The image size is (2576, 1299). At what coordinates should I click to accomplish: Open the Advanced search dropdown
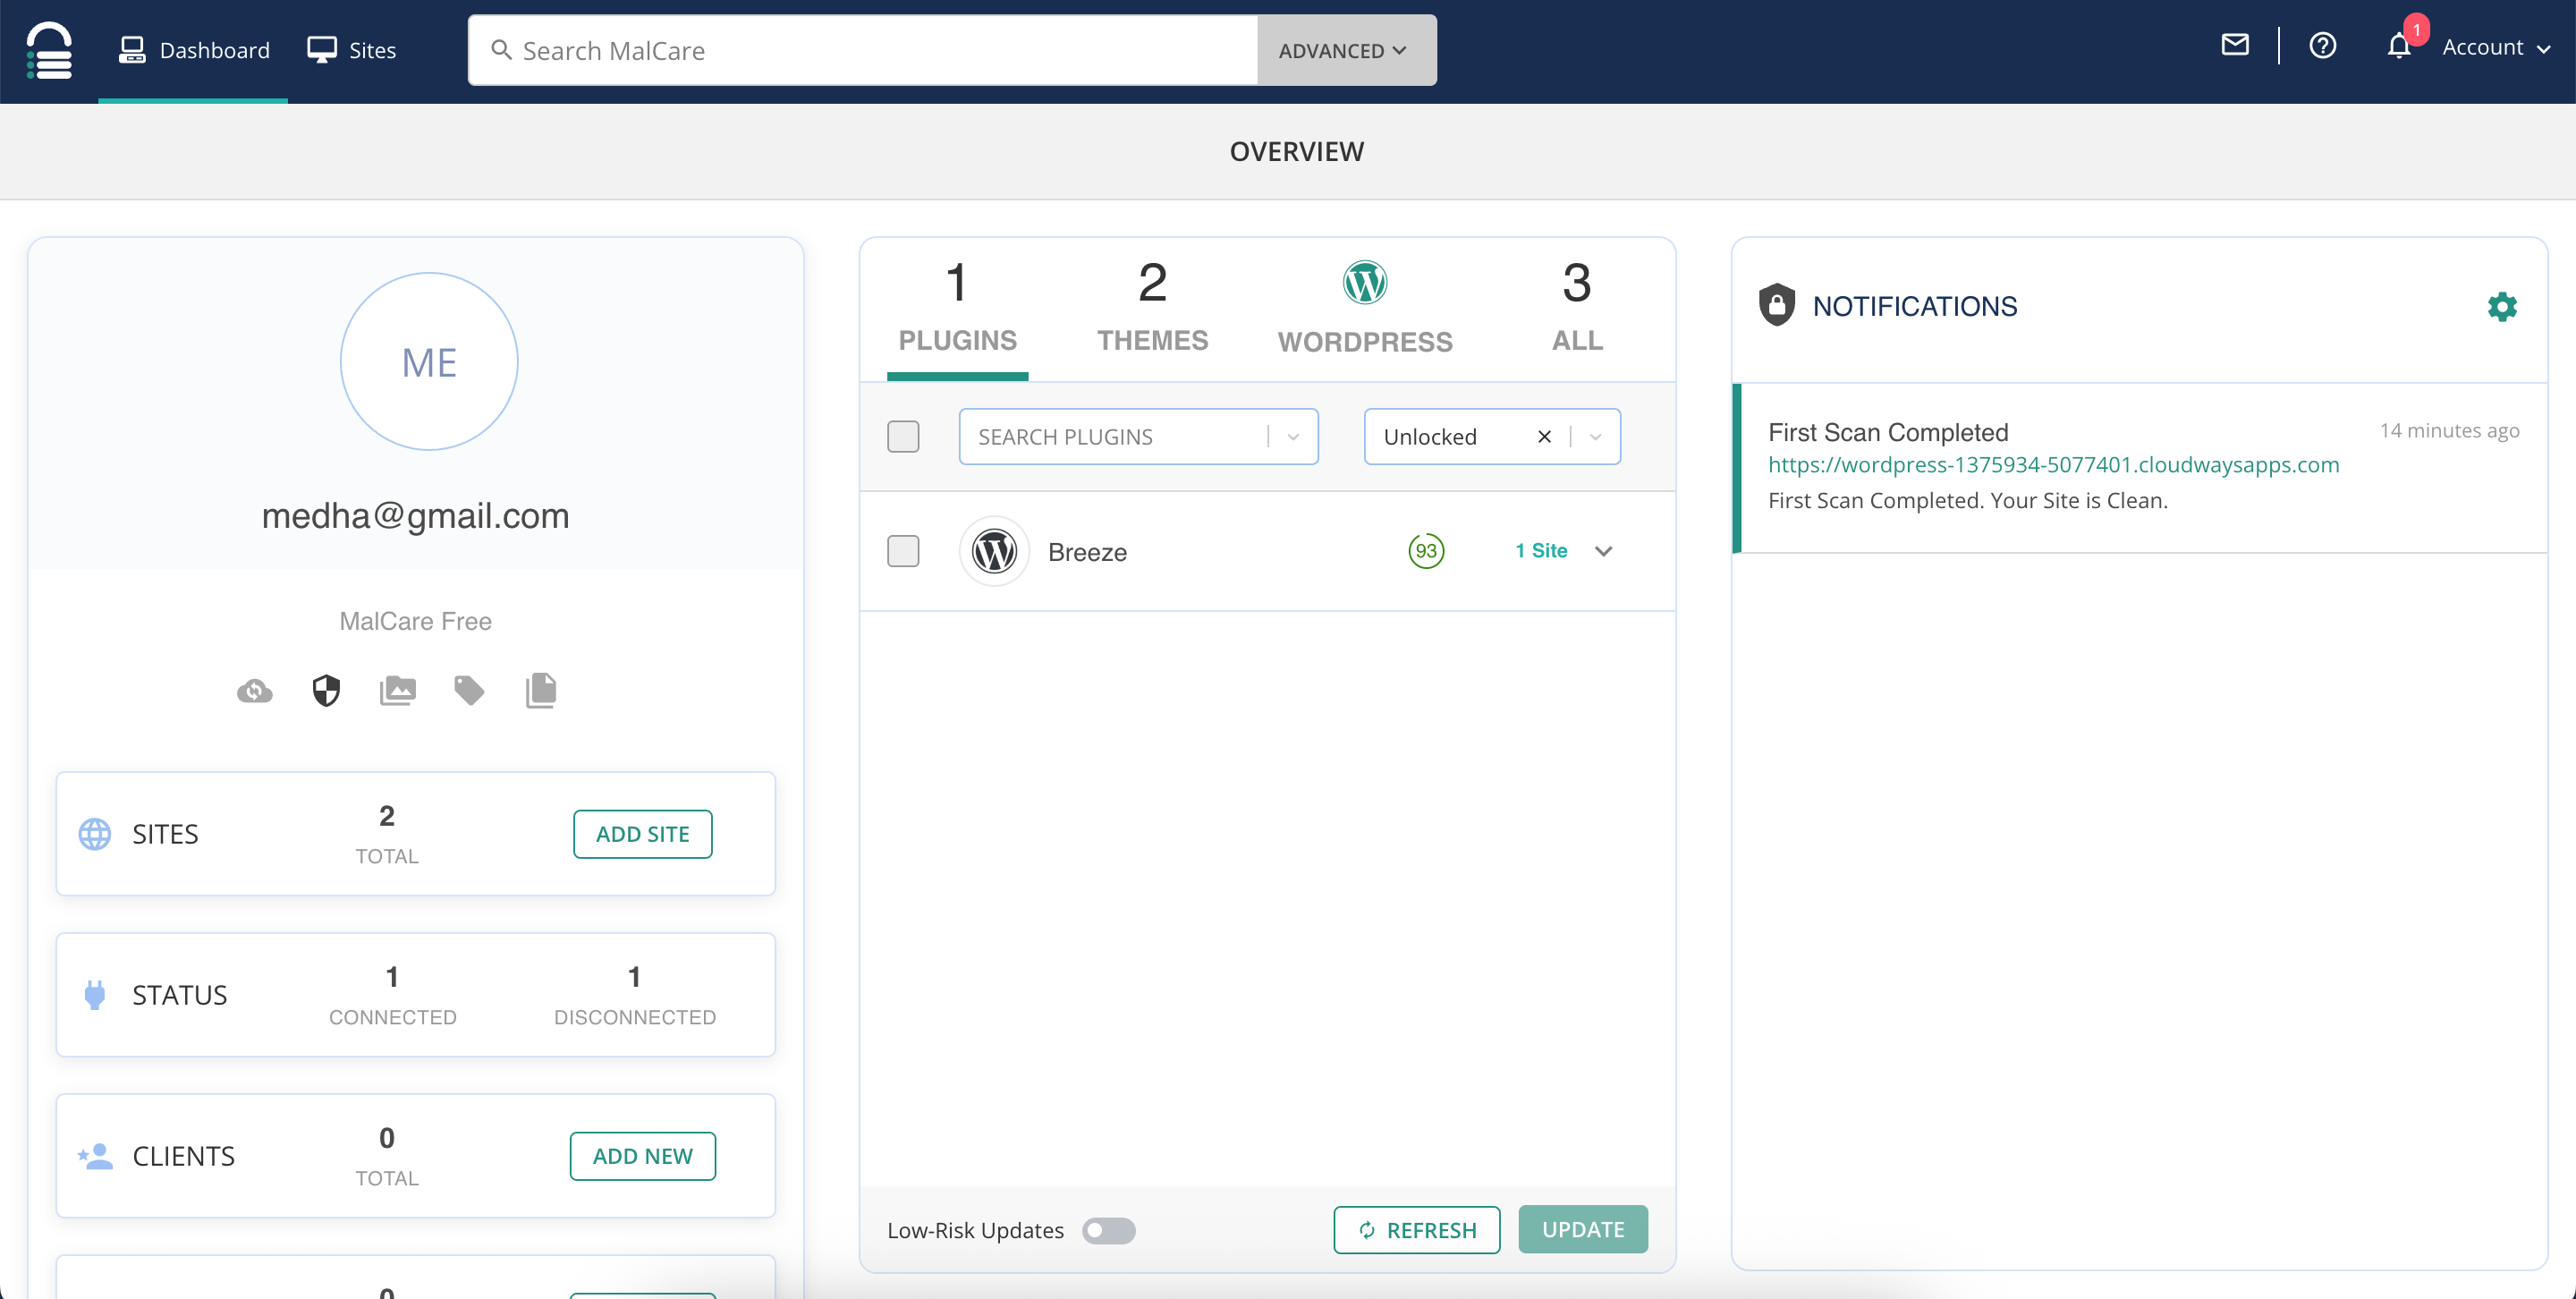pyautogui.click(x=1345, y=50)
